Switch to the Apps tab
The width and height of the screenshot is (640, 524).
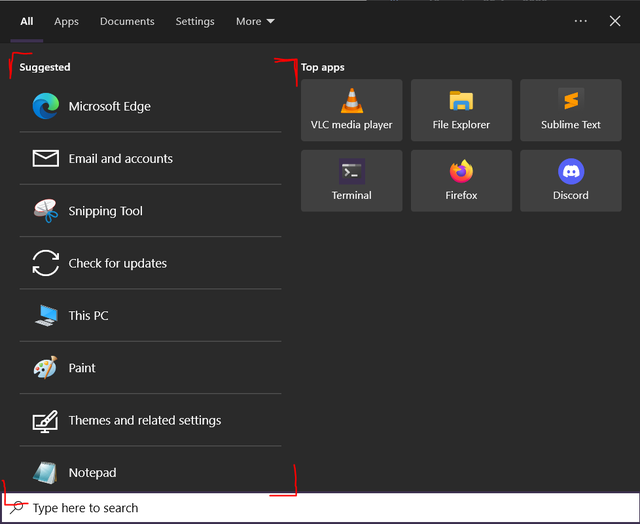click(66, 22)
